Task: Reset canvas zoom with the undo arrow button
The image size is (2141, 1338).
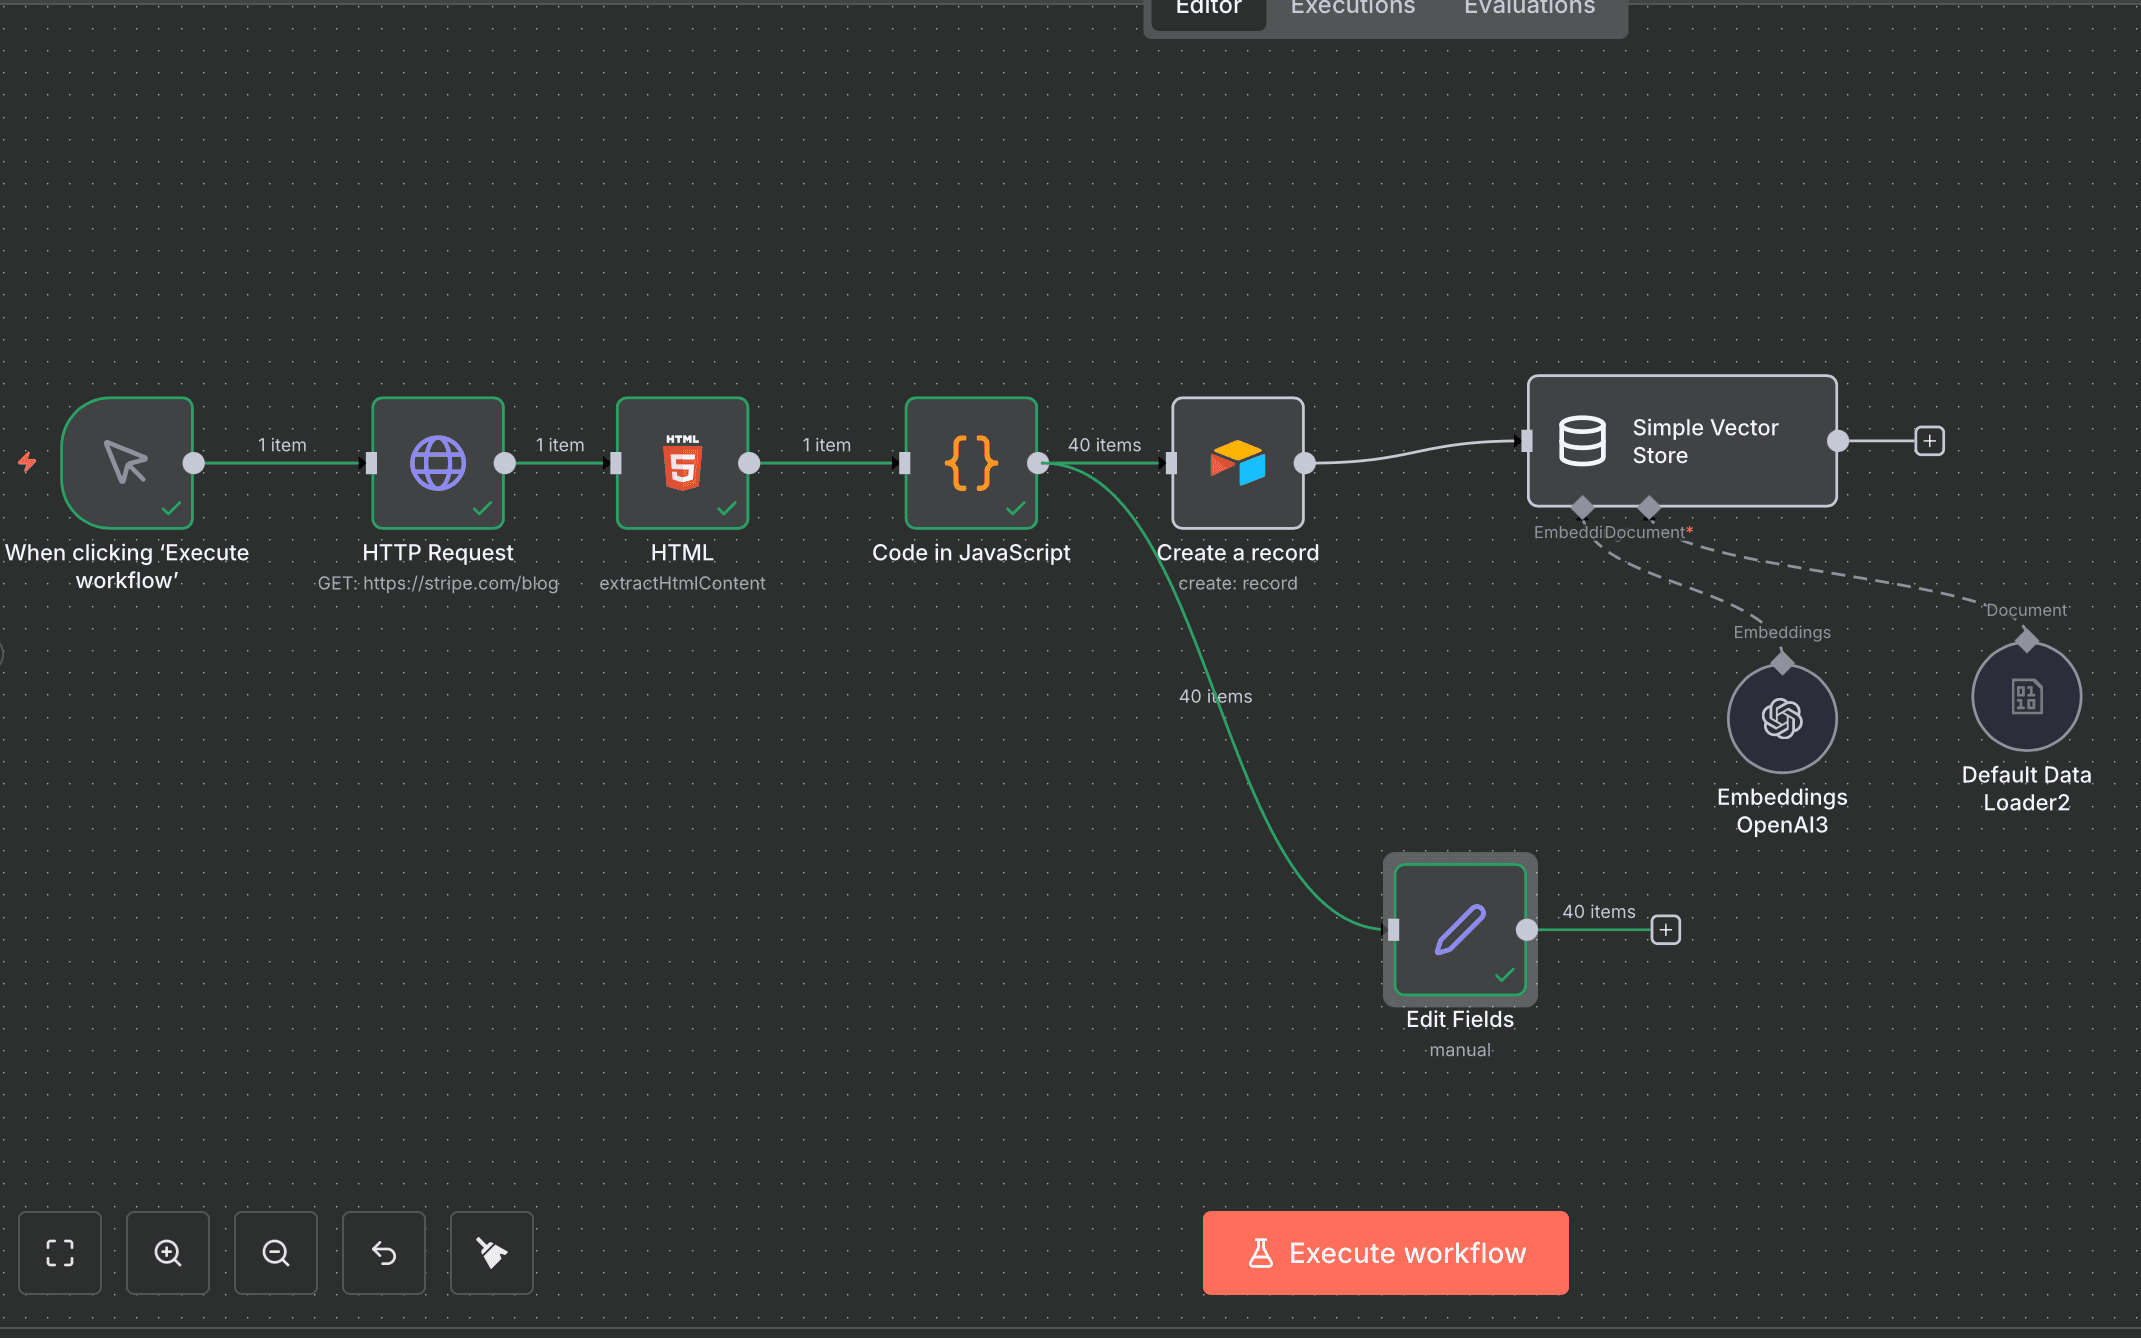Action: pyautogui.click(x=384, y=1253)
